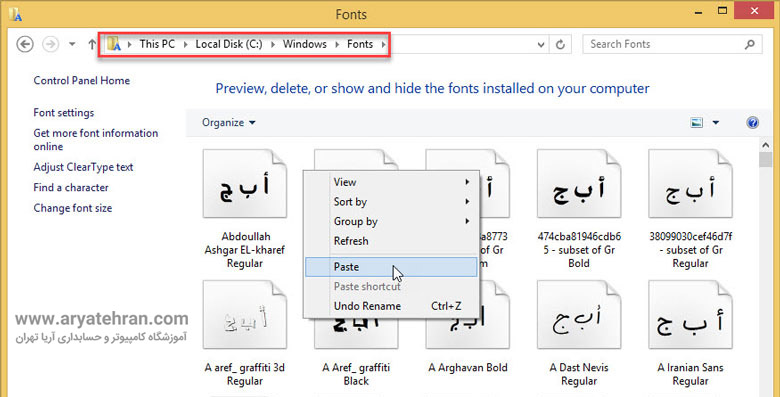780x397 pixels.
Task: Expand the chevron after This PC
Action: tap(185, 44)
